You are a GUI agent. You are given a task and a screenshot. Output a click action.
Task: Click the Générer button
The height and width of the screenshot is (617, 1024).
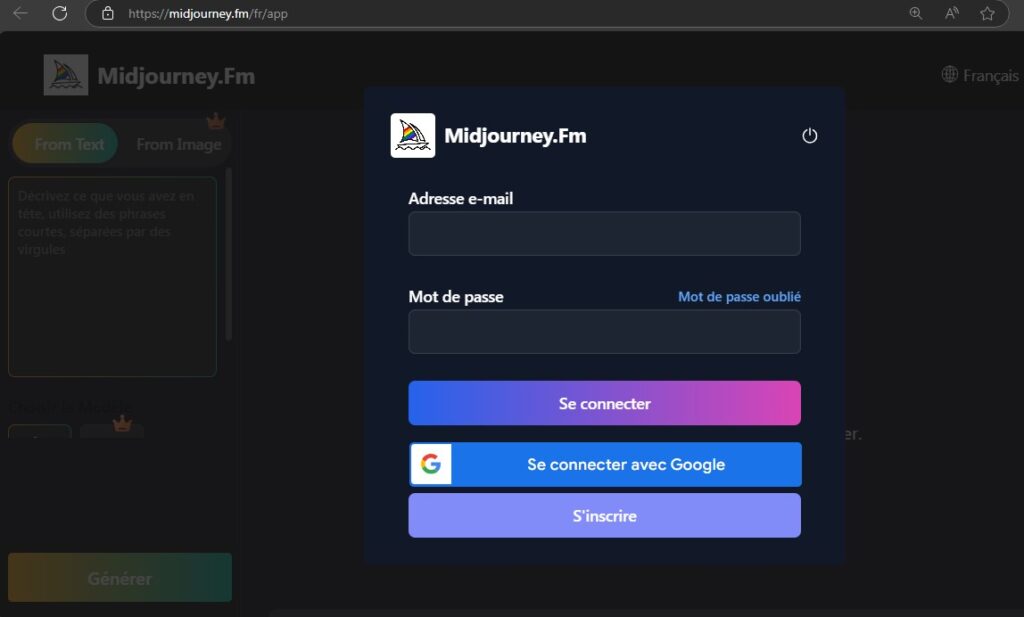(120, 578)
